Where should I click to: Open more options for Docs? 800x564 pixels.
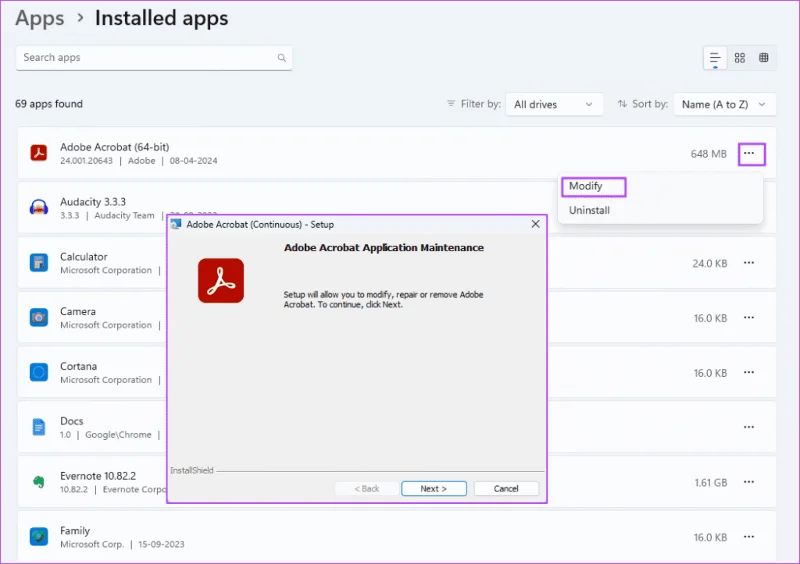748,427
